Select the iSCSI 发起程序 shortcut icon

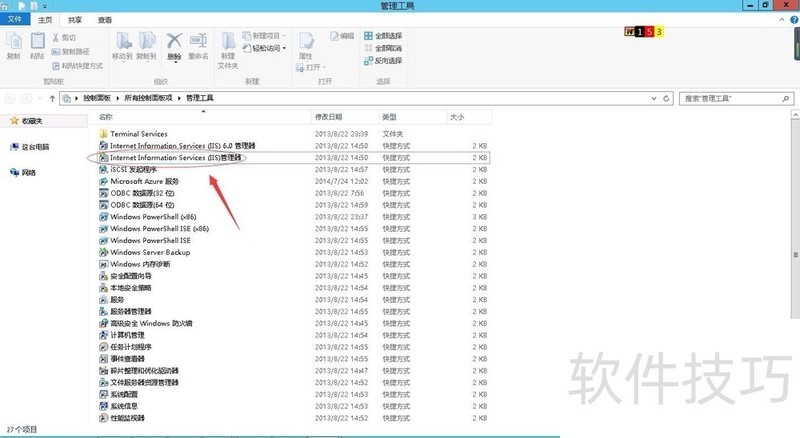(x=103, y=169)
